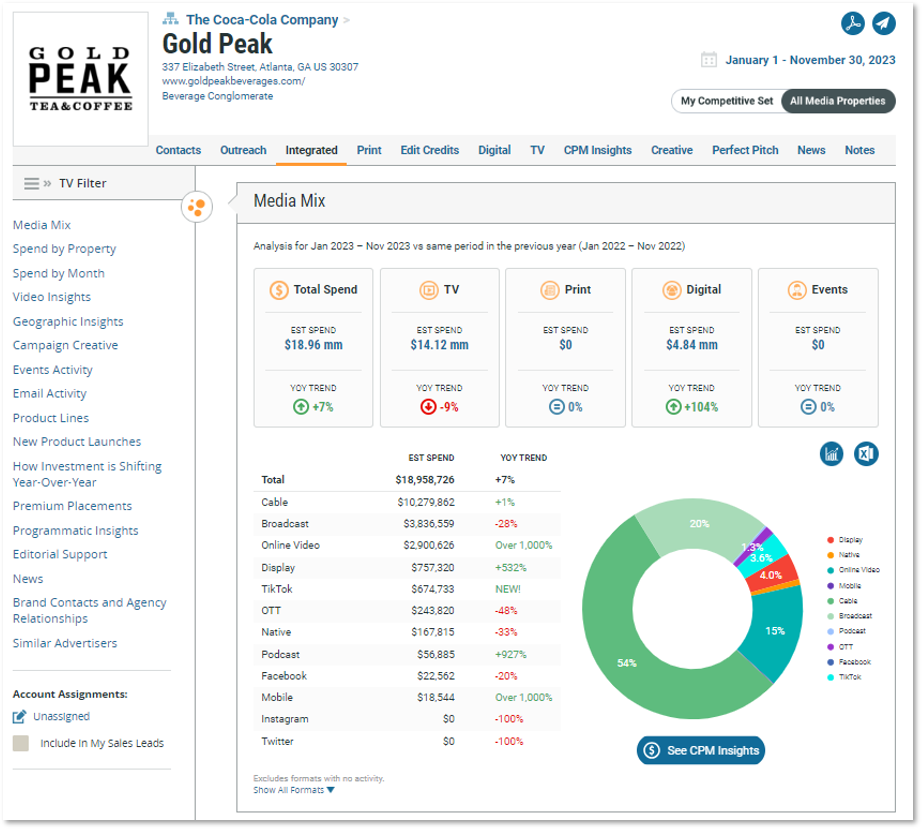922x829 pixels.
Task: Switch to My Competitive Set
Action: pyautogui.click(x=727, y=101)
